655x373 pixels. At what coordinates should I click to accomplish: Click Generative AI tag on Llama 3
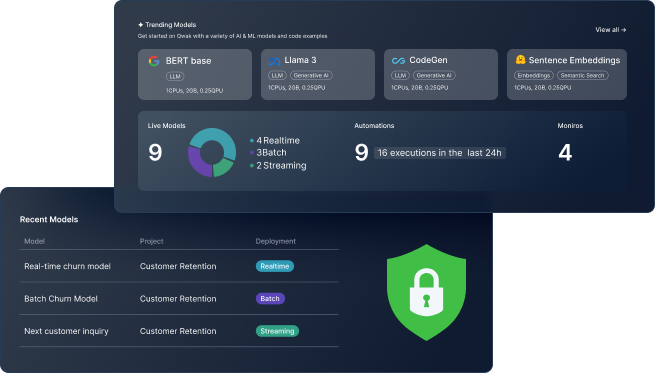(x=311, y=76)
